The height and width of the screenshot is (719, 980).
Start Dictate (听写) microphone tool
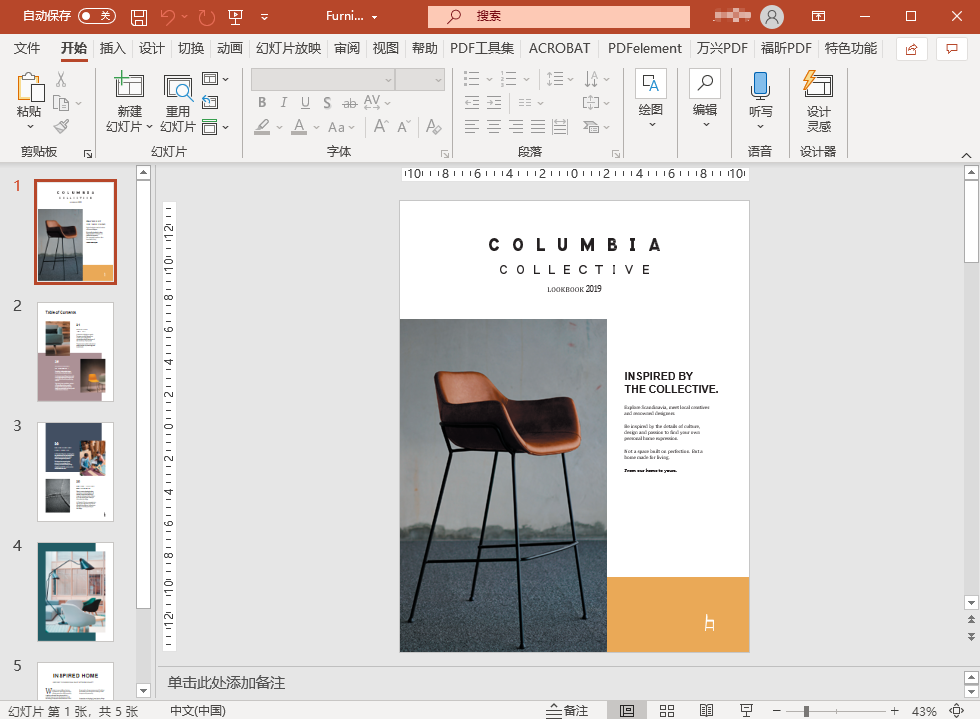point(760,86)
